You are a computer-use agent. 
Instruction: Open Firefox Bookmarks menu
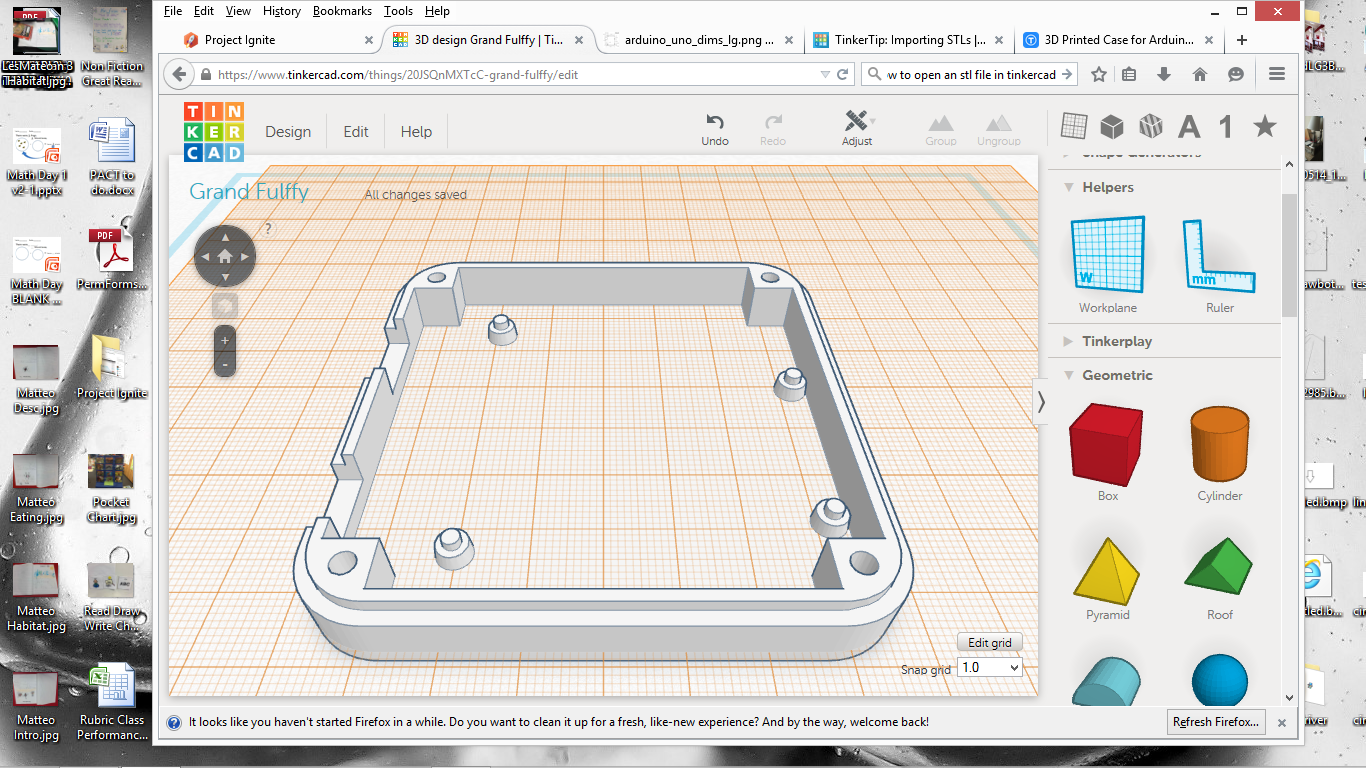(x=342, y=11)
